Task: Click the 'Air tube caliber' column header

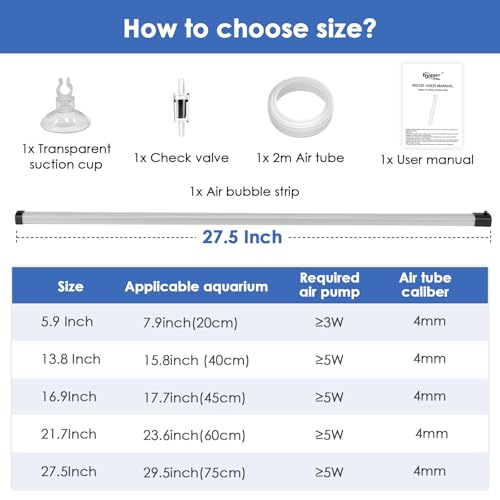Action: point(425,285)
